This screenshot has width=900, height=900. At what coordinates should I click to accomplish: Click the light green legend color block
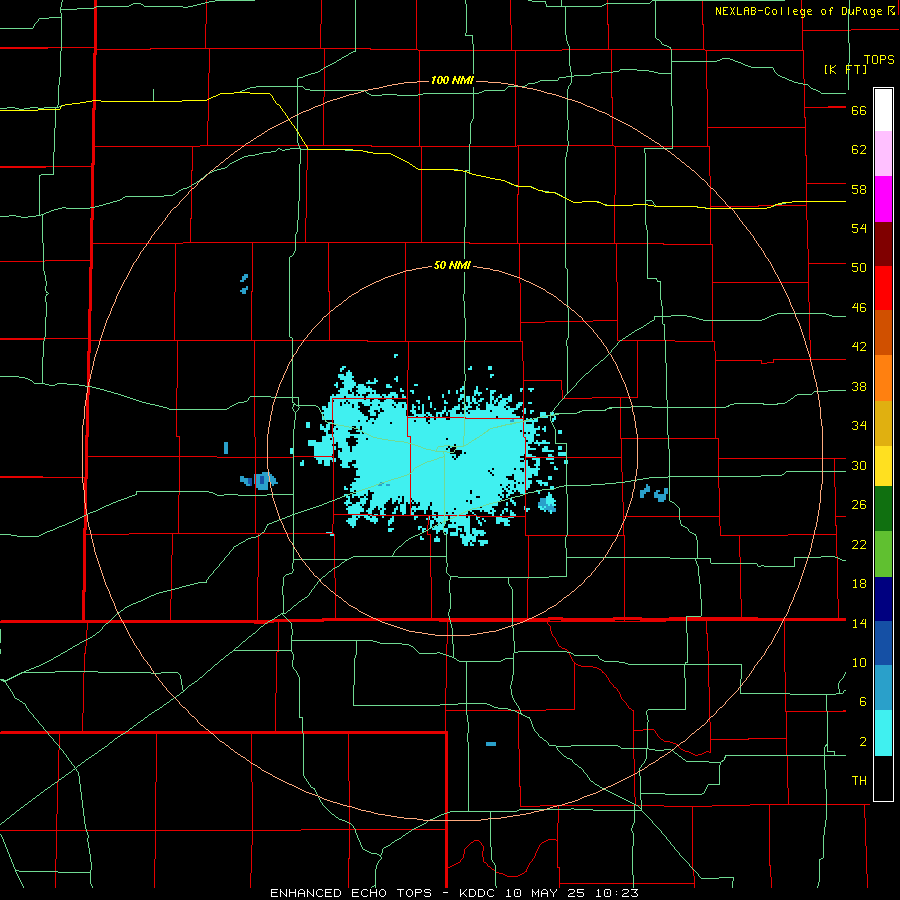(883, 554)
